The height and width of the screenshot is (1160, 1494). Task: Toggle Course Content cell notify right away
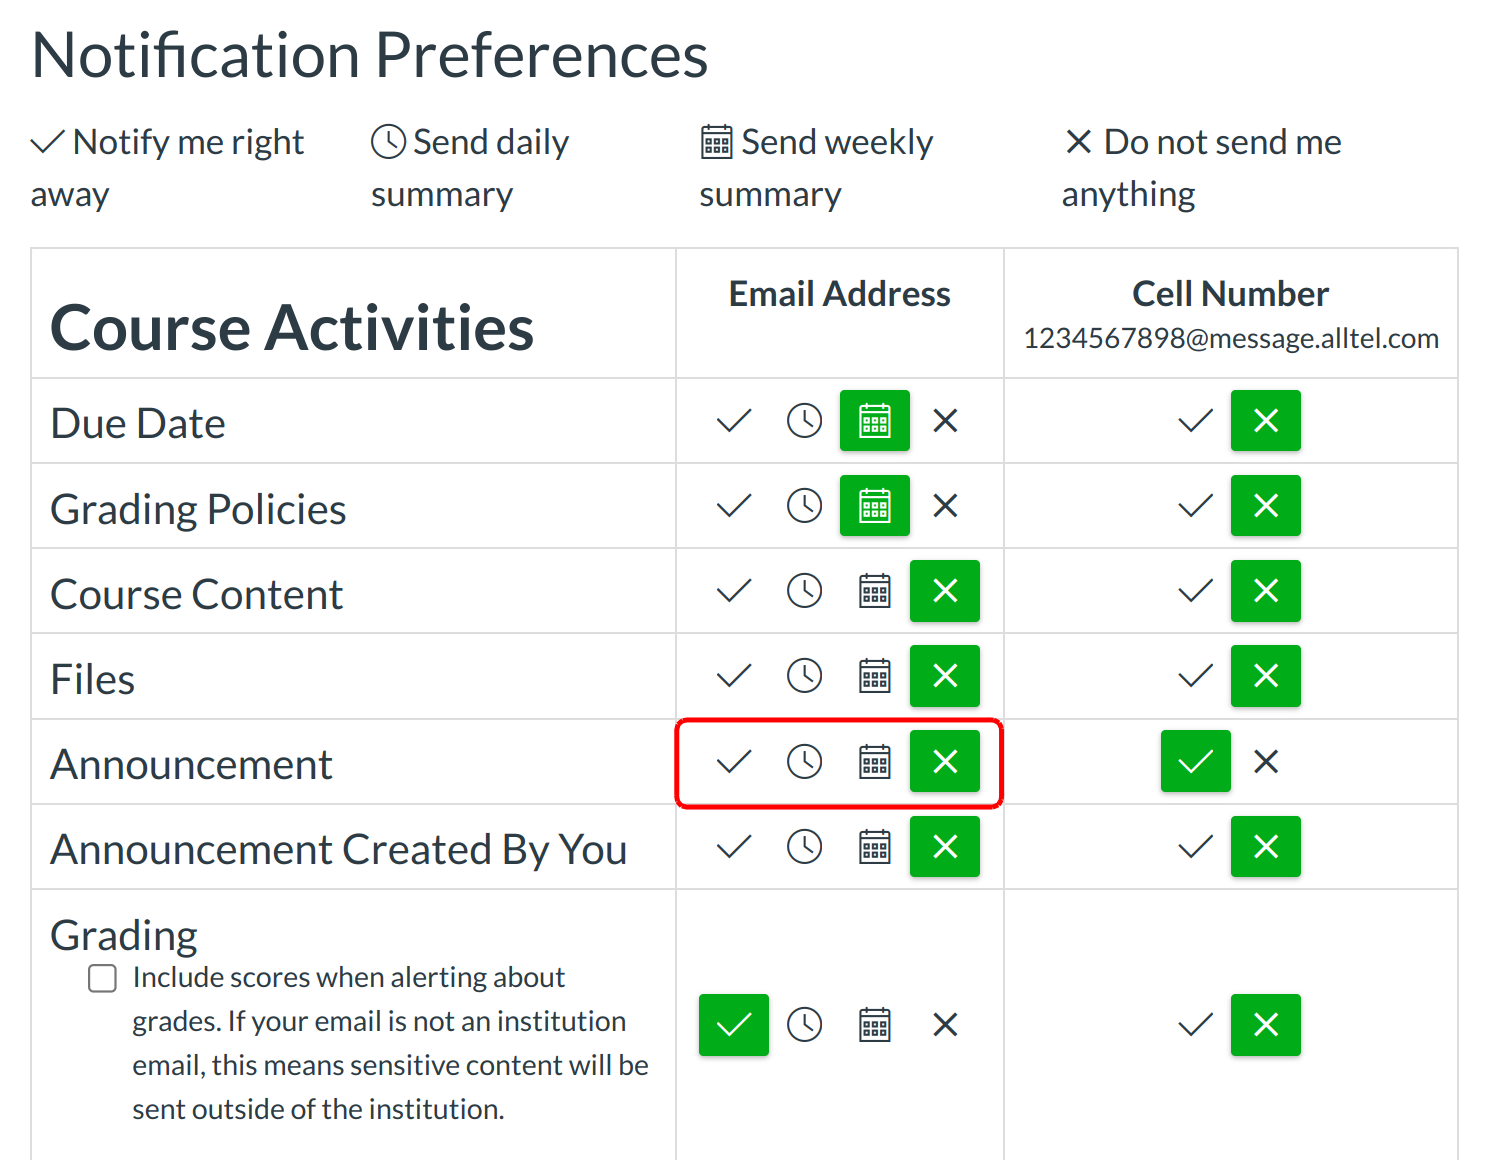(1195, 591)
